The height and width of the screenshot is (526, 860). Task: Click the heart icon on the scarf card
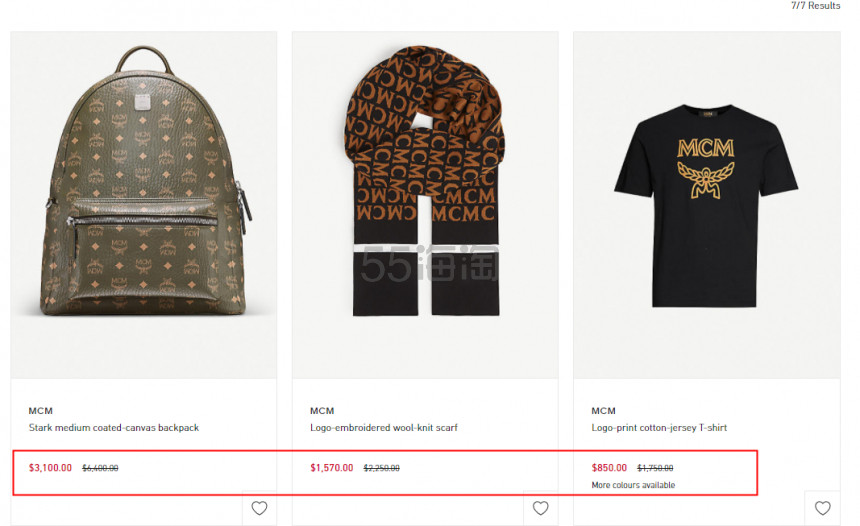coord(541,508)
